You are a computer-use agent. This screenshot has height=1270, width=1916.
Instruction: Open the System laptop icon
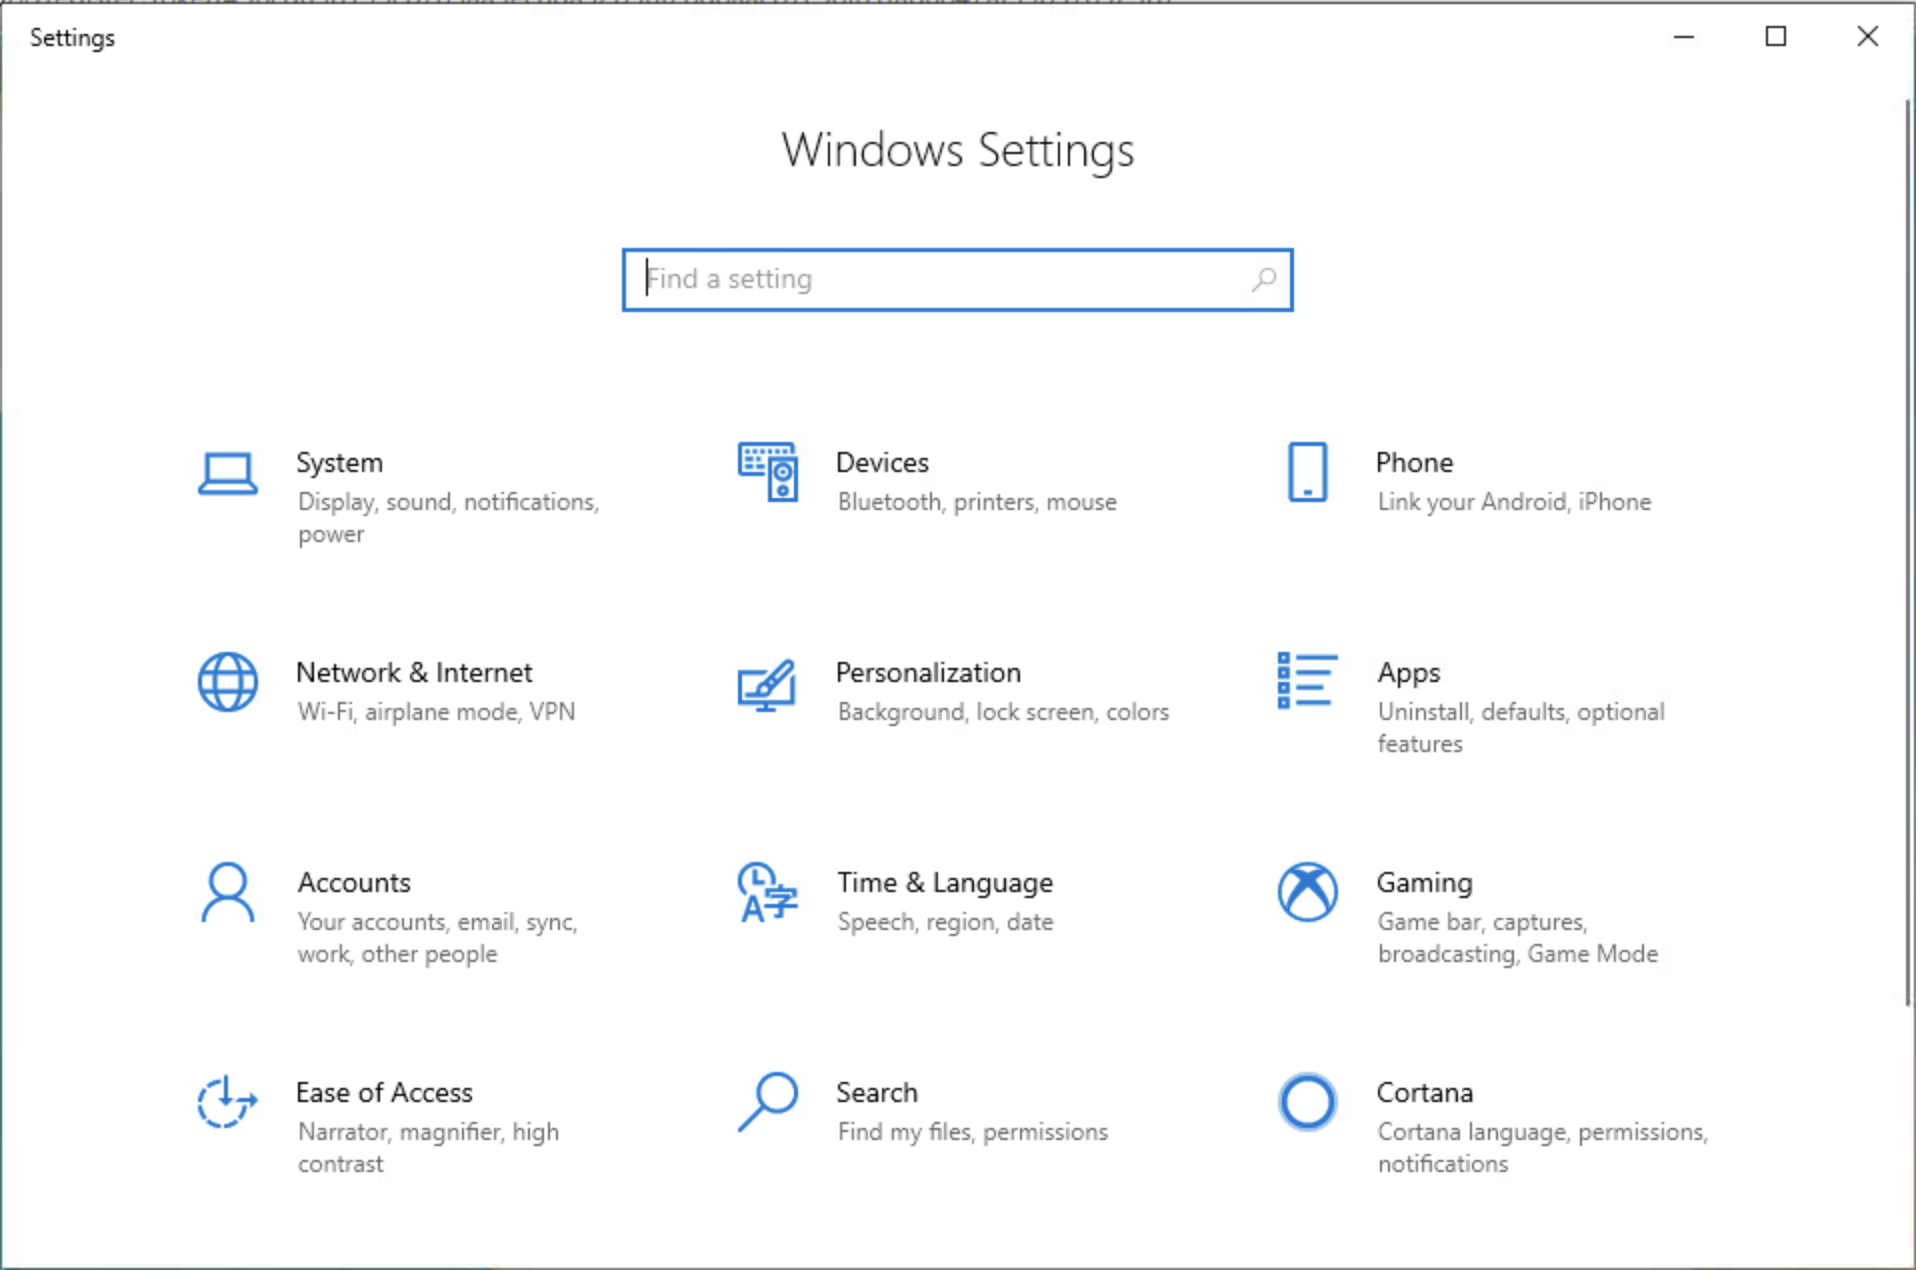tap(227, 474)
